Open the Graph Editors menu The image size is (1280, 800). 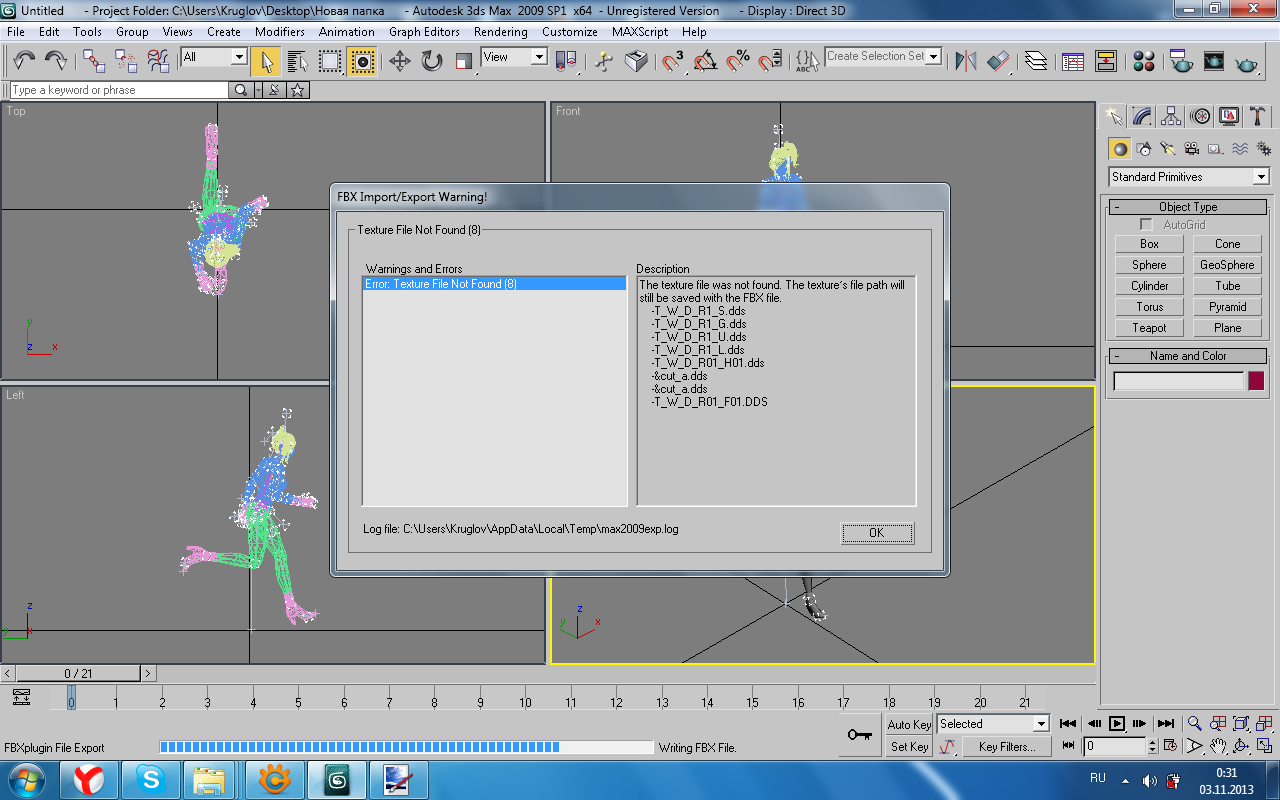pyautogui.click(x=424, y=32)
